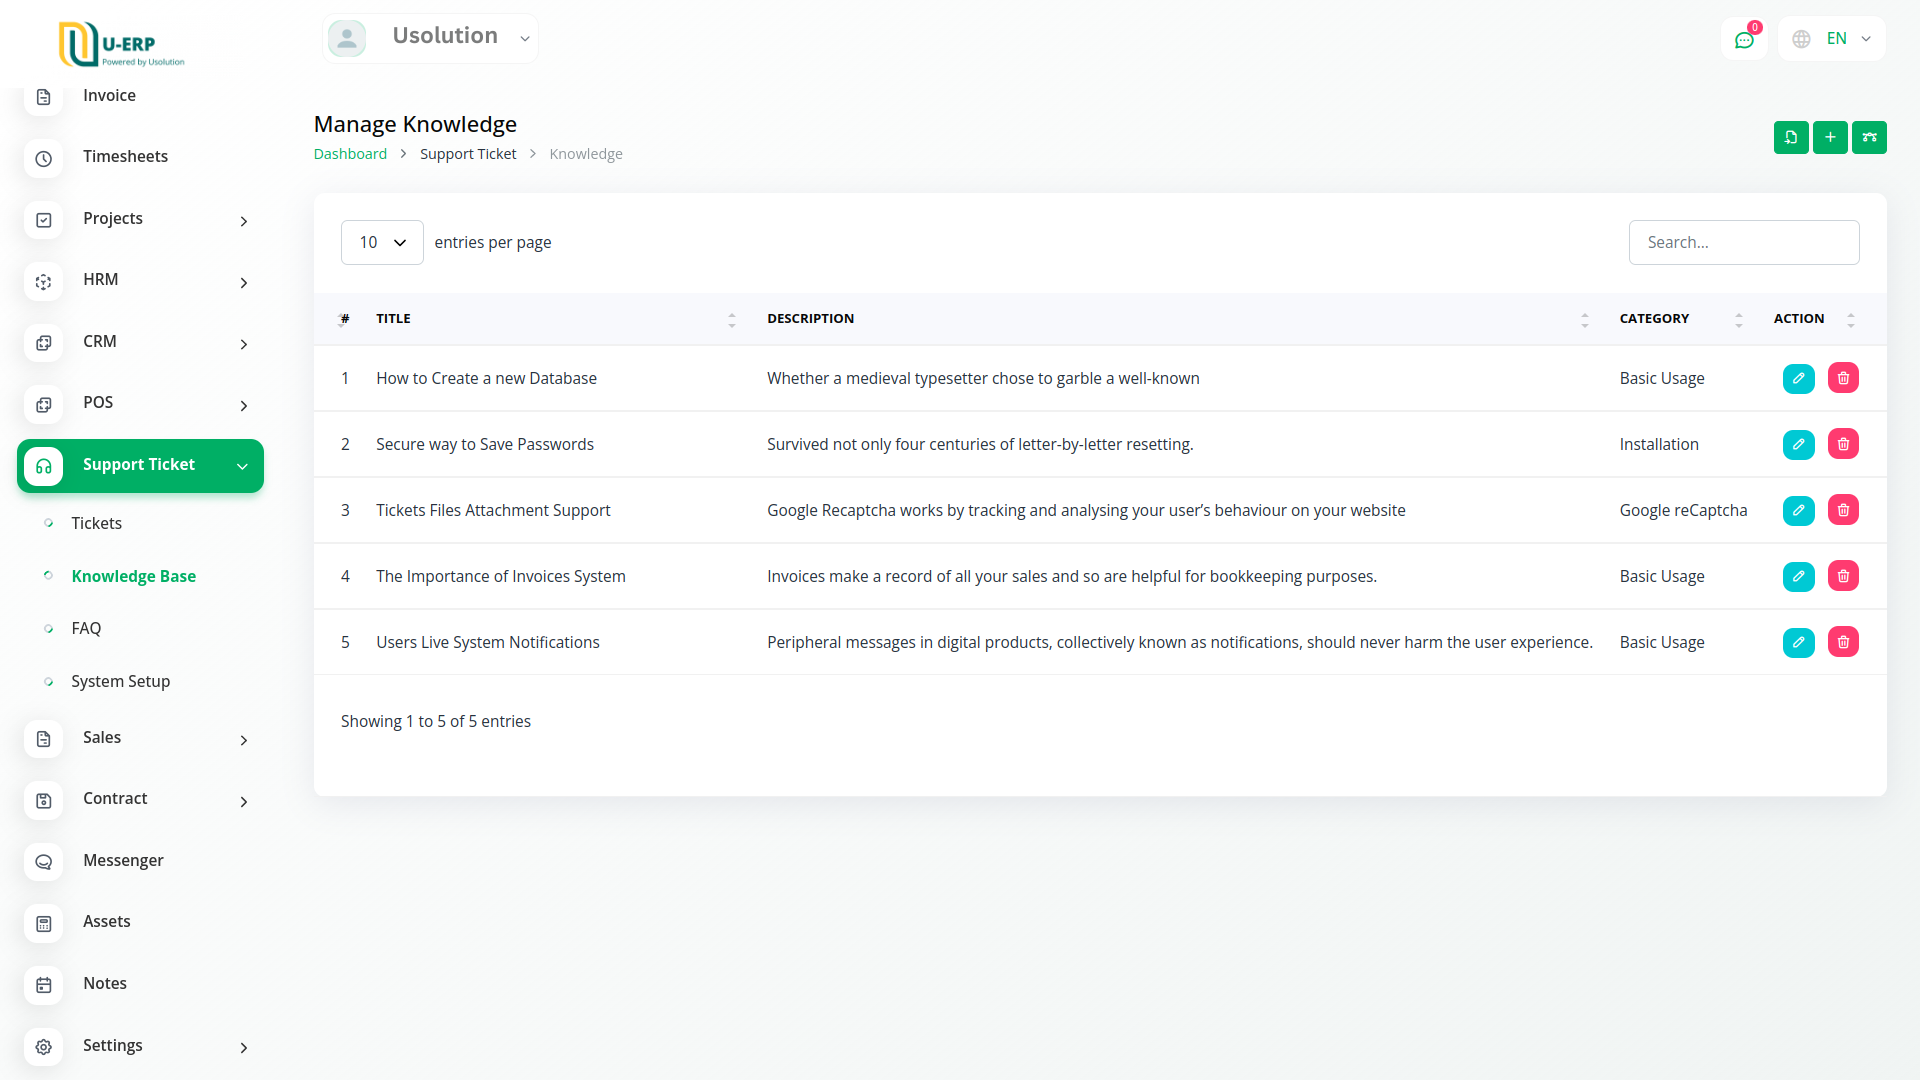
Task: Click 'Showing 1 to 5 of 5 entries'
Action: pyautogui.click(x=435, y=721)
